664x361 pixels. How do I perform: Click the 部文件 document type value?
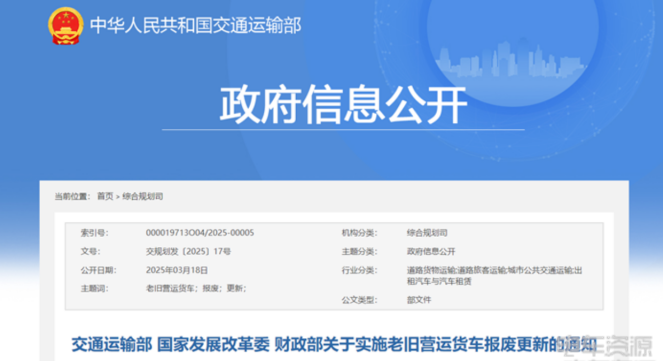(x=419, y=300)
